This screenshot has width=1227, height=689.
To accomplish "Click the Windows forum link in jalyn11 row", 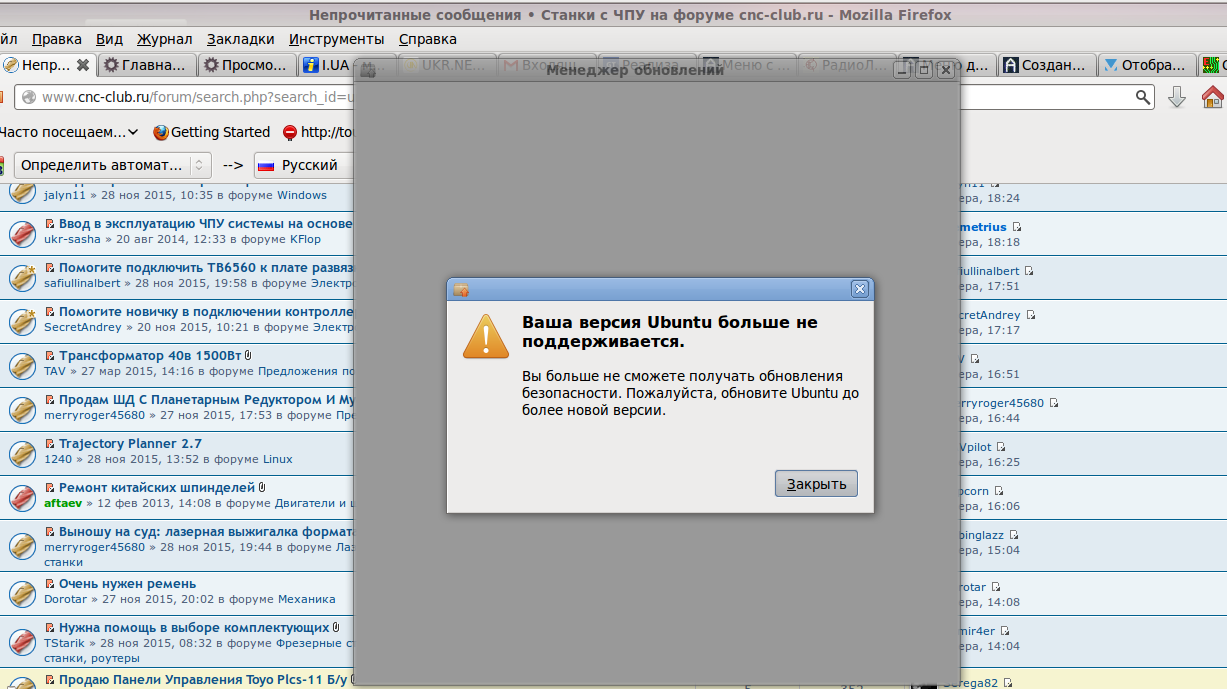I will click(x=302, y=195).
